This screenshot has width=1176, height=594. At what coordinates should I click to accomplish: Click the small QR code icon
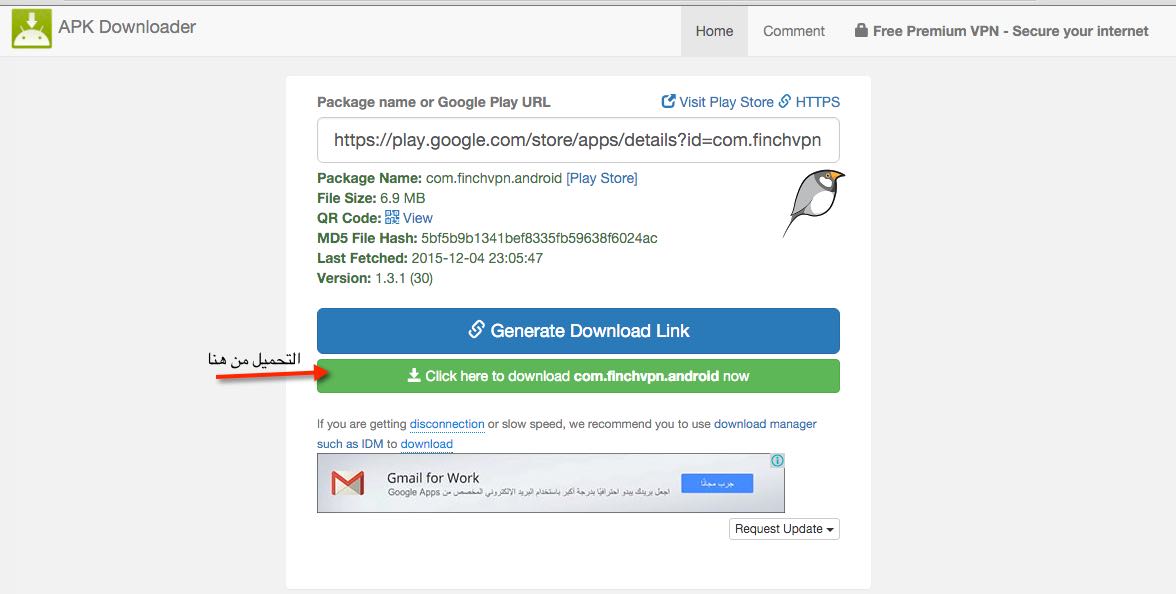point(392,217)
